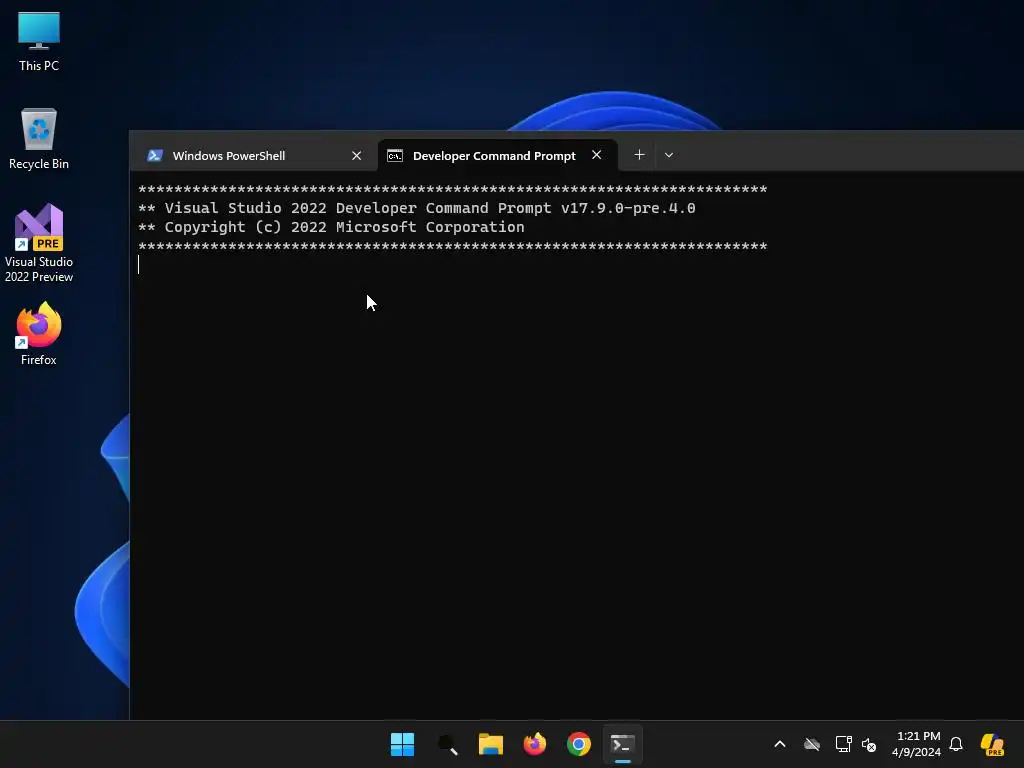
Task: Close the Developer Command Prompt tab
Action: click(x=596, y=155)
